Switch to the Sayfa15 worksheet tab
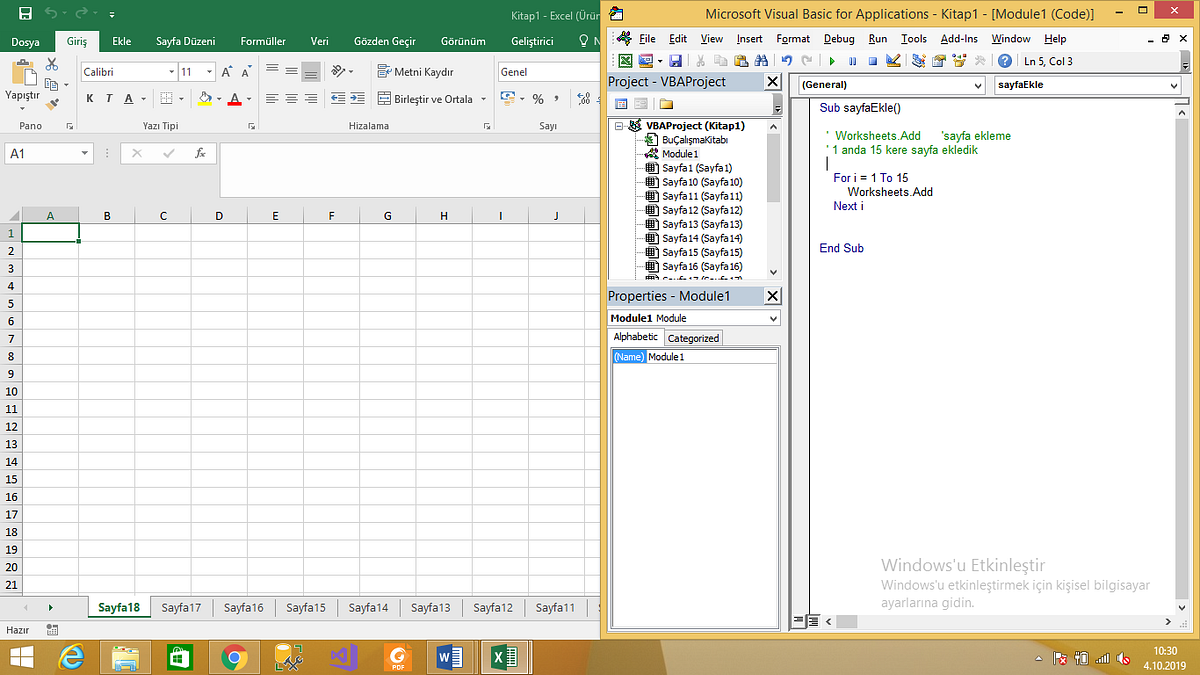1200x675 pixels. click(305, 607)
